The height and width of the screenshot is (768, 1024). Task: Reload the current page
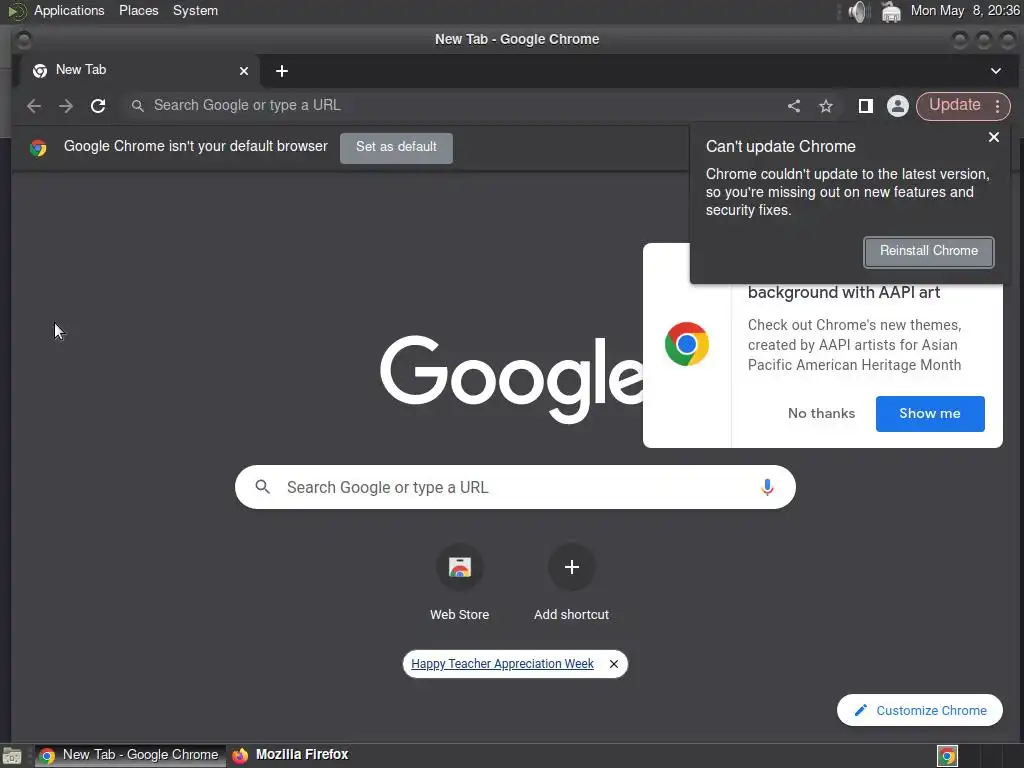(x=98, y=106)
